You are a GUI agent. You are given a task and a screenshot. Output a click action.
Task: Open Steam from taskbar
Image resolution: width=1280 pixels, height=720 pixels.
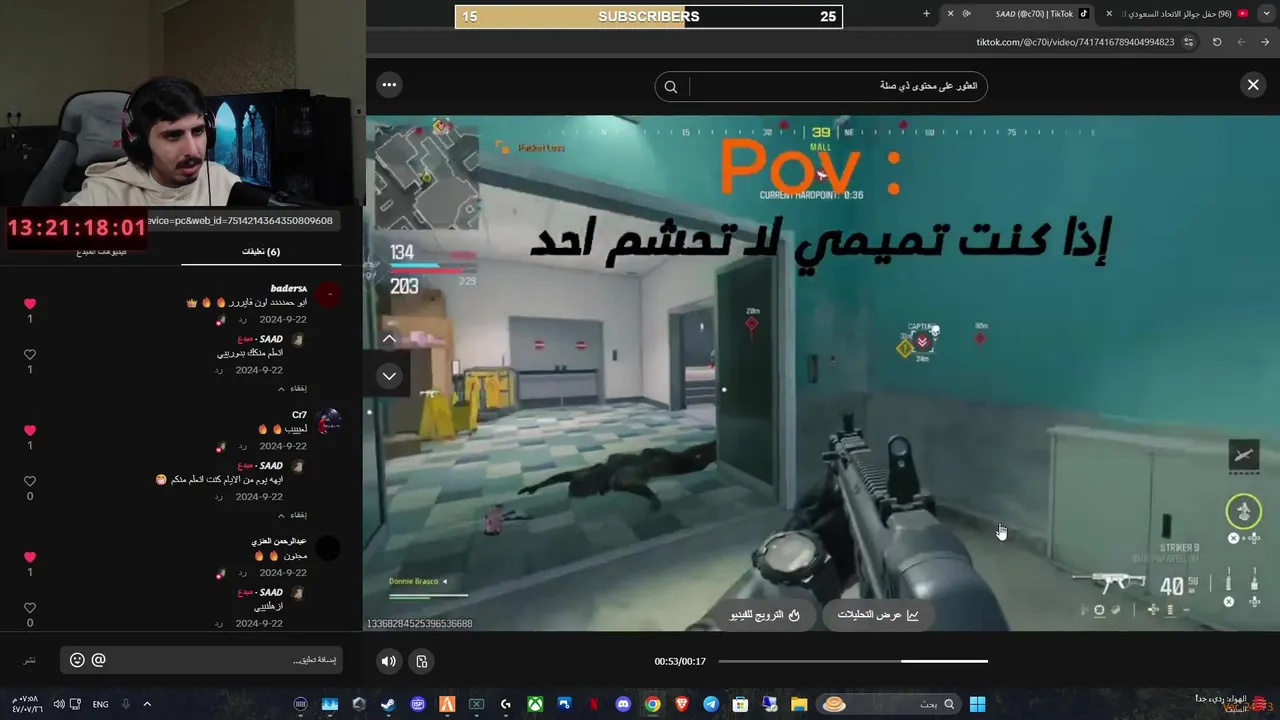tap(388, 704)
